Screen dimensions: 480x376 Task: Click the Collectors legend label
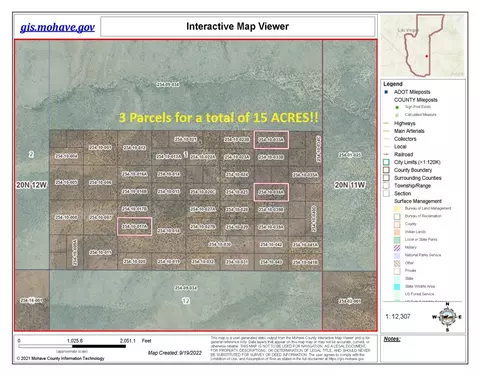pos(405,139)
